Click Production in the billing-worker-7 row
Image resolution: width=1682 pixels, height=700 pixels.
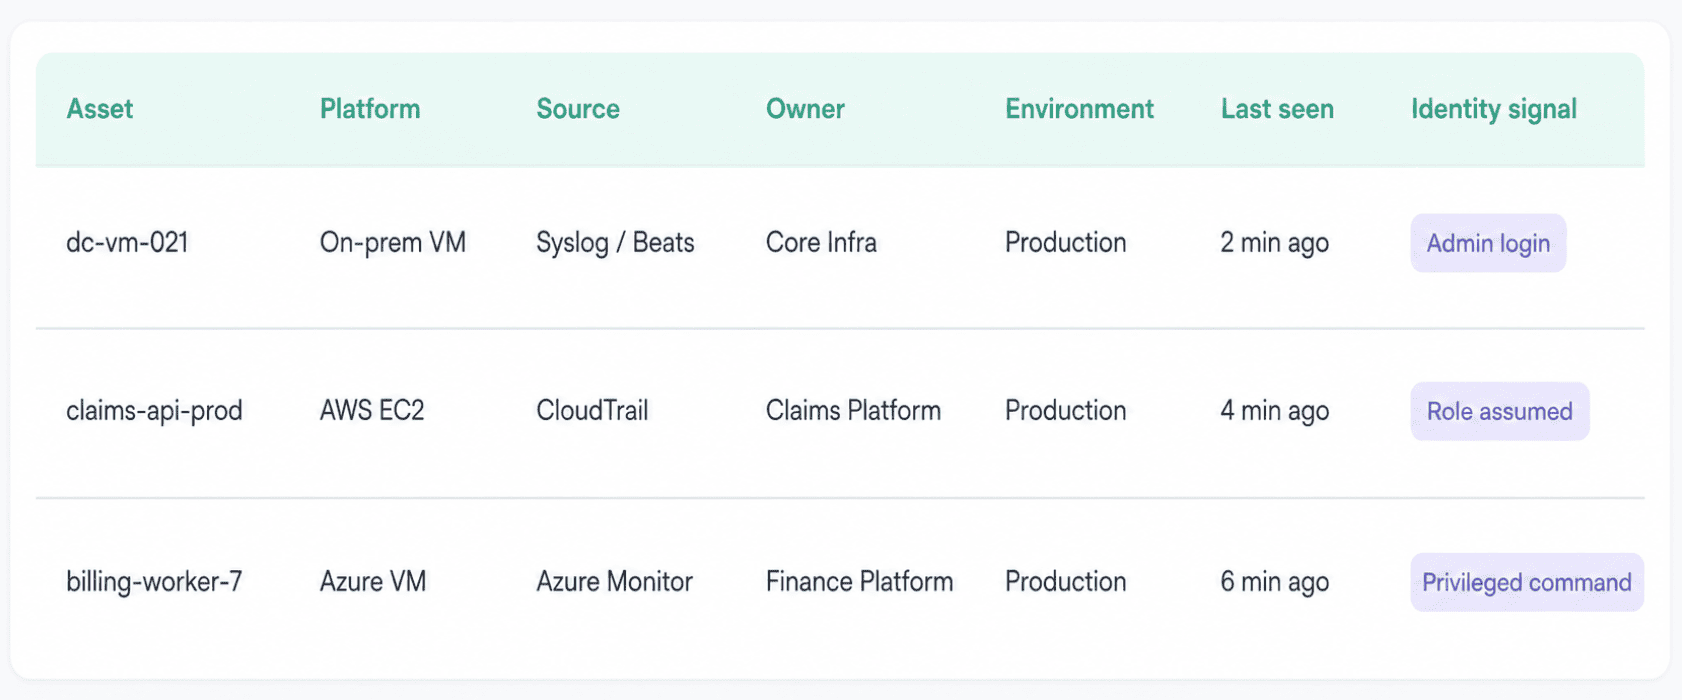pyautogui.click(x=1065, y=582)
